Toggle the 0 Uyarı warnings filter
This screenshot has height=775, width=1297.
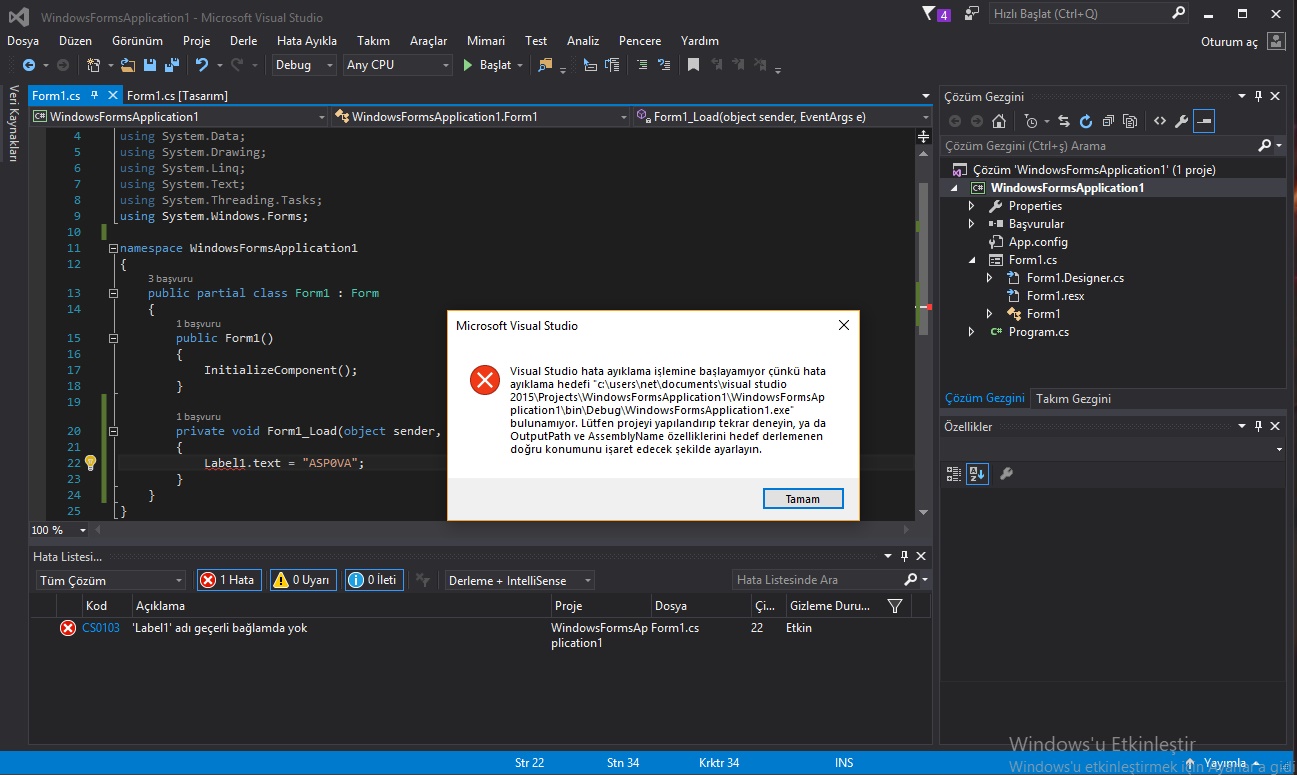point(303,580)
